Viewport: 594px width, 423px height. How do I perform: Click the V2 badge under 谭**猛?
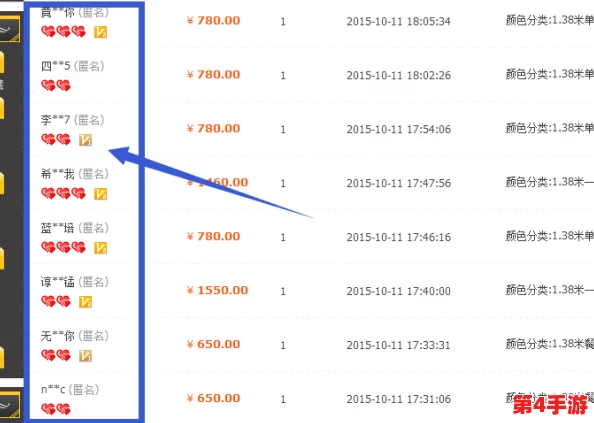(86, 302)
